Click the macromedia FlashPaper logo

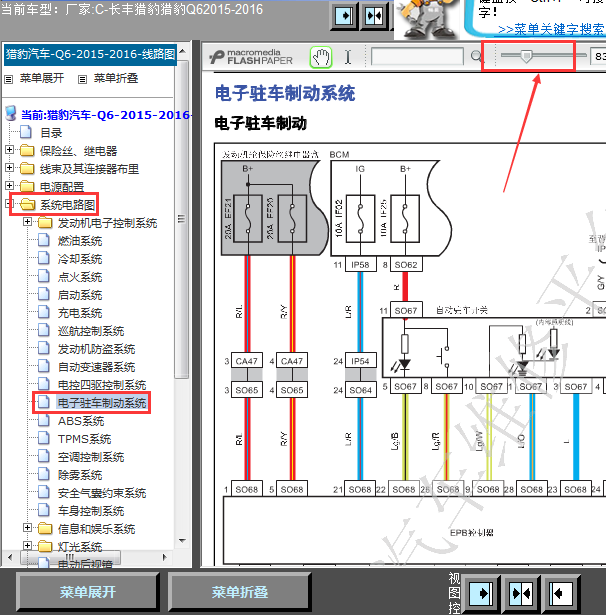pyautogui.click(x=251, y=57)
